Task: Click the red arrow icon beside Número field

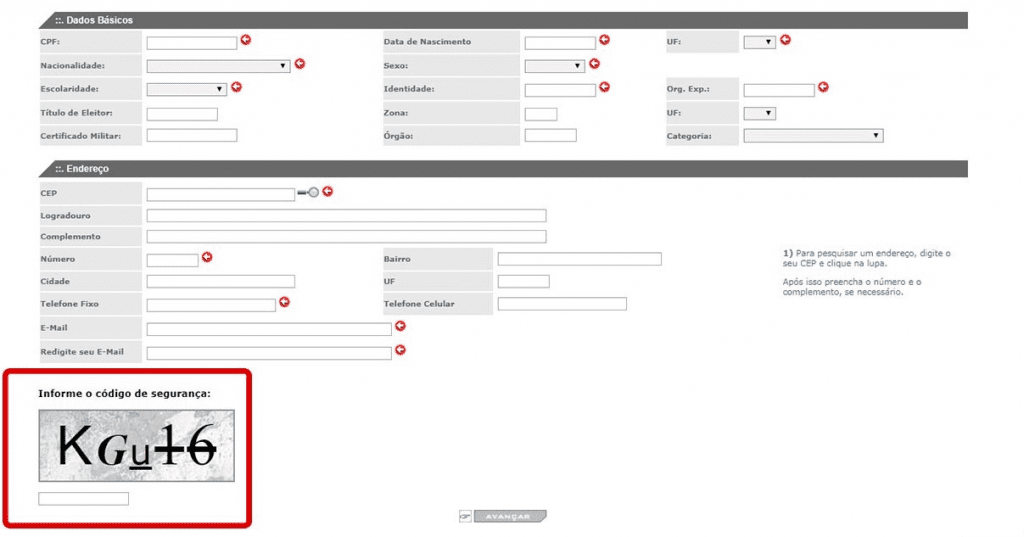Action: coord(207,257)
